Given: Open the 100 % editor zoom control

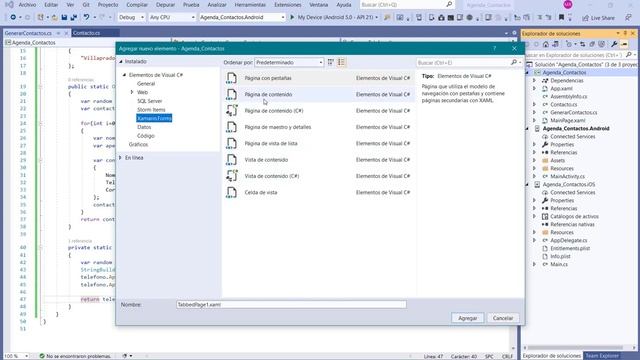Looking at the screenshot, I should tap(16, 356).
